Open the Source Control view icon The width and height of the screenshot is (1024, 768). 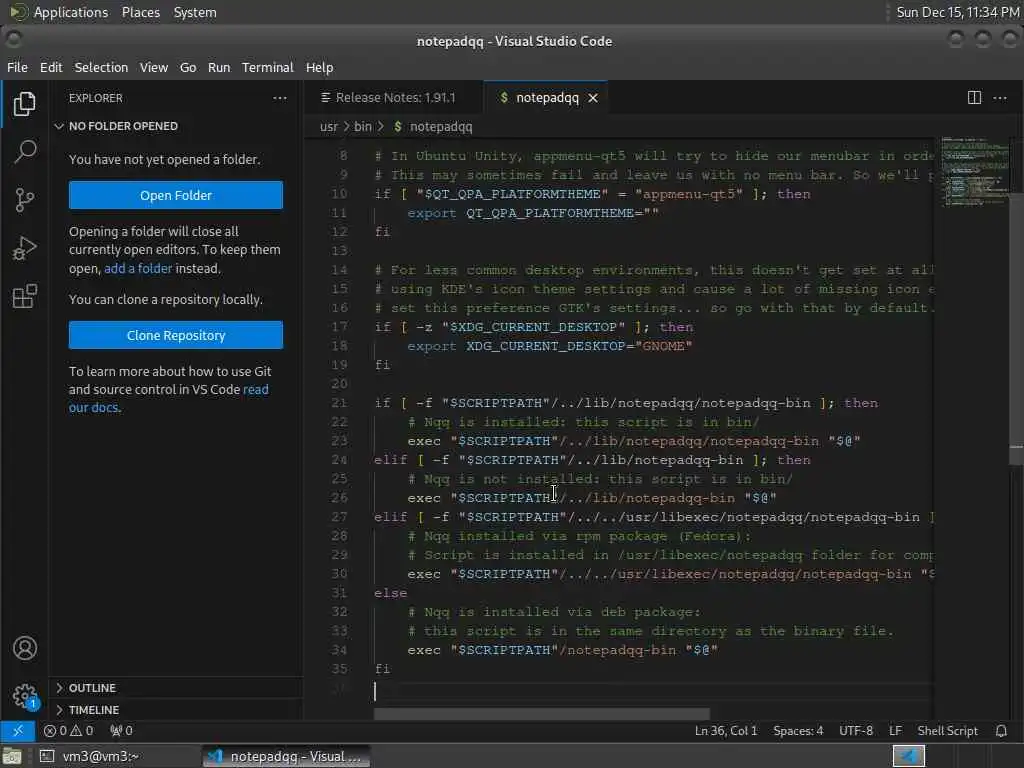click(24, 200)
